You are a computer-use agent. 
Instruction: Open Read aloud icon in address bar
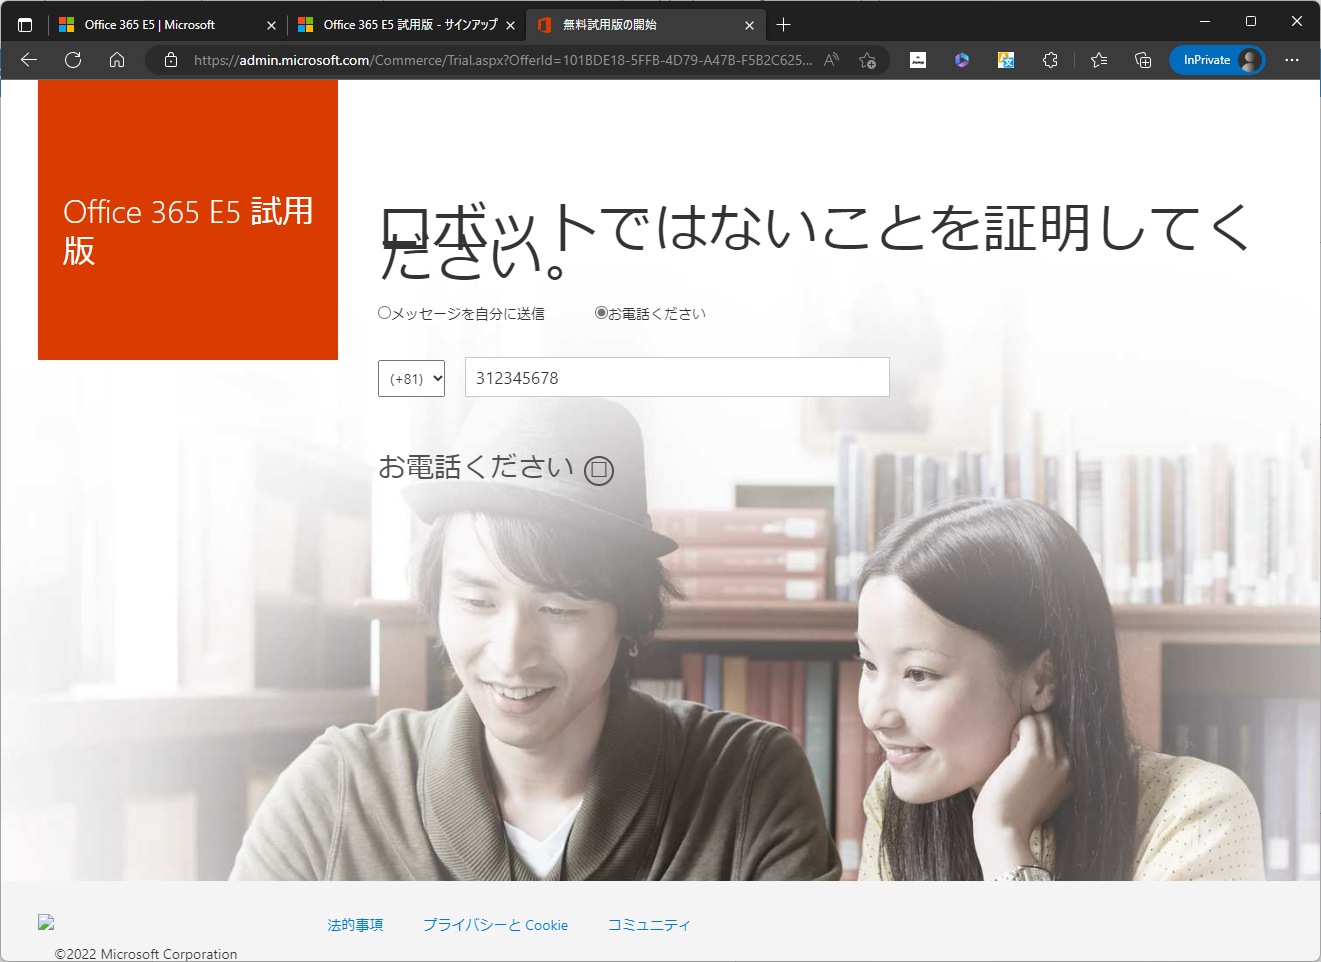(x=831, y=60)
